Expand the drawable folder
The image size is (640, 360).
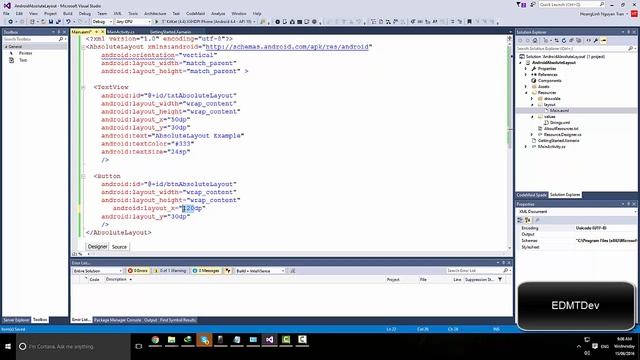coord(532,98)
